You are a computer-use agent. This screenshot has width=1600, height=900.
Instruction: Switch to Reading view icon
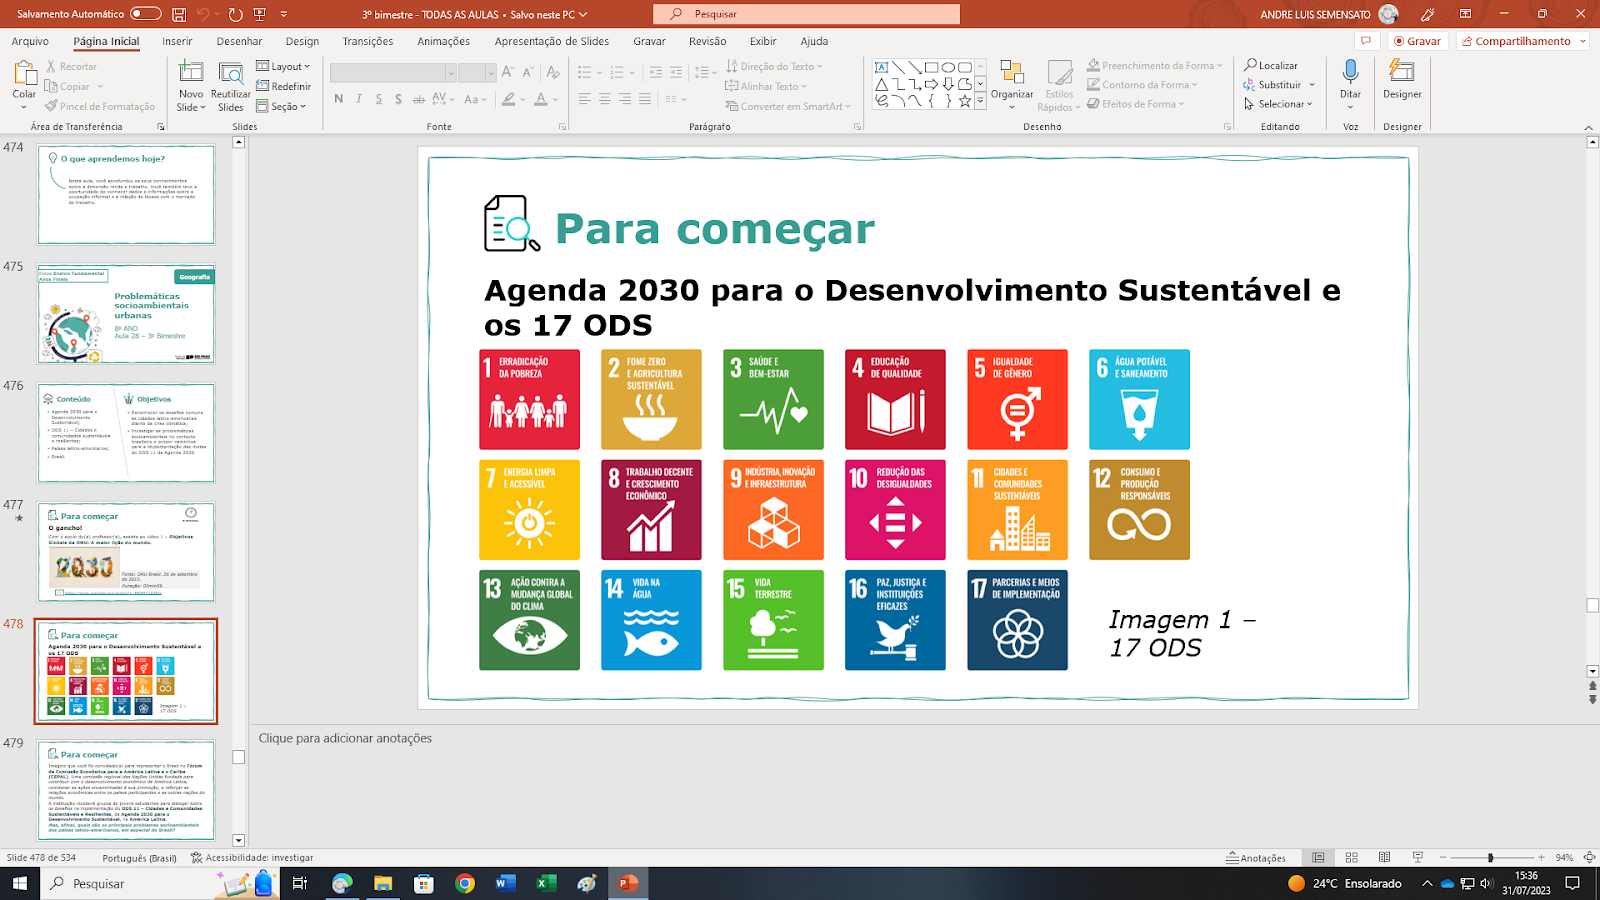pos(1384,857)
